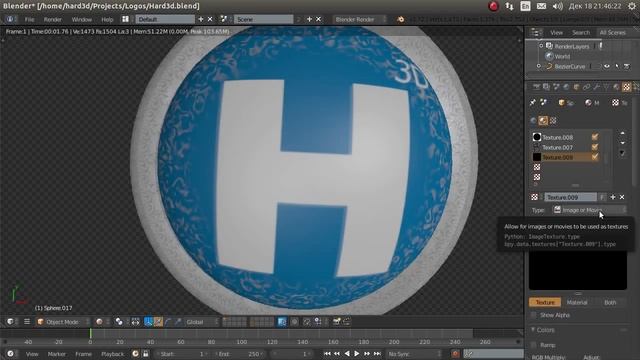Expand the RenderLayers tree item
The height and width of the screenshot is (360, 640).
pyautogui.click(x=541, y=46)
